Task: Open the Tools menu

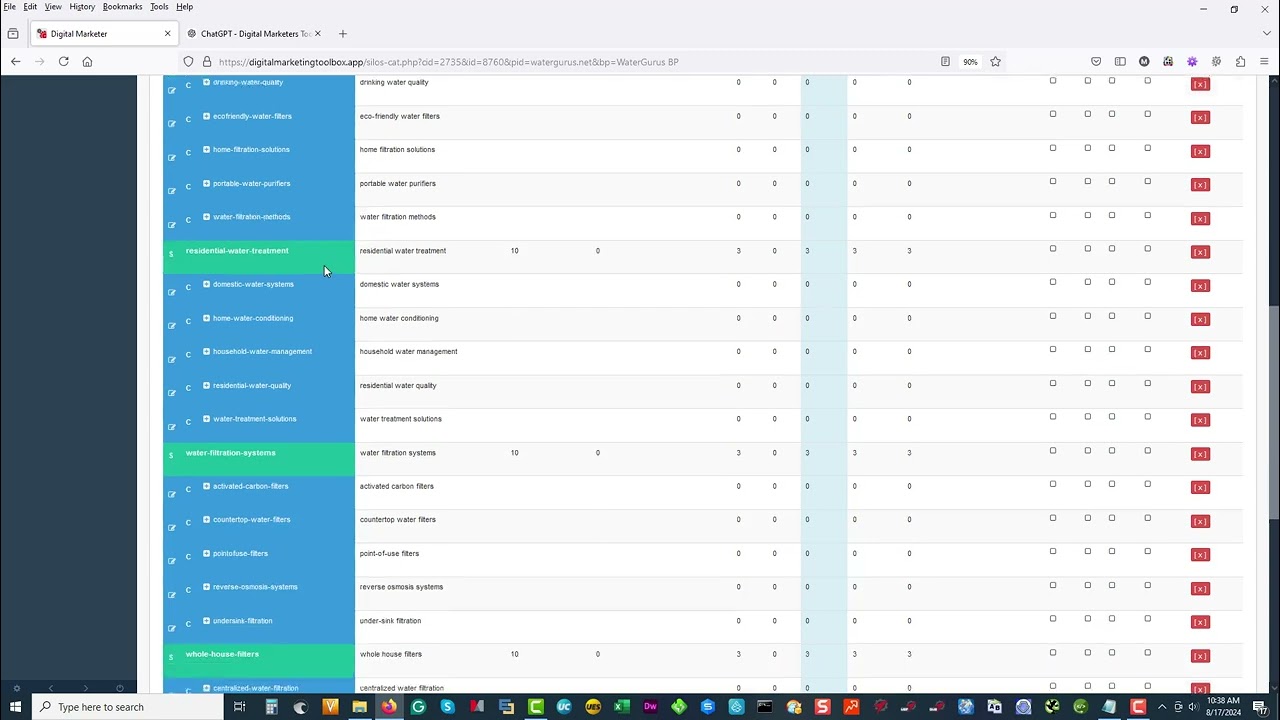Action: [159, 7]
